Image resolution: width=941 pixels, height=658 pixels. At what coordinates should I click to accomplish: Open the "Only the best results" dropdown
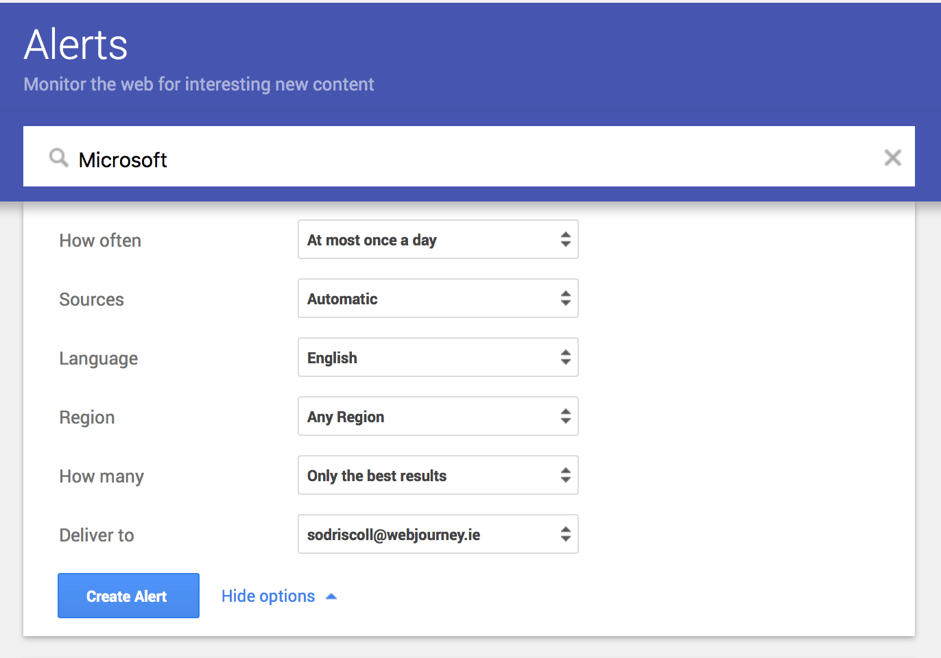(x=437, y=475)
